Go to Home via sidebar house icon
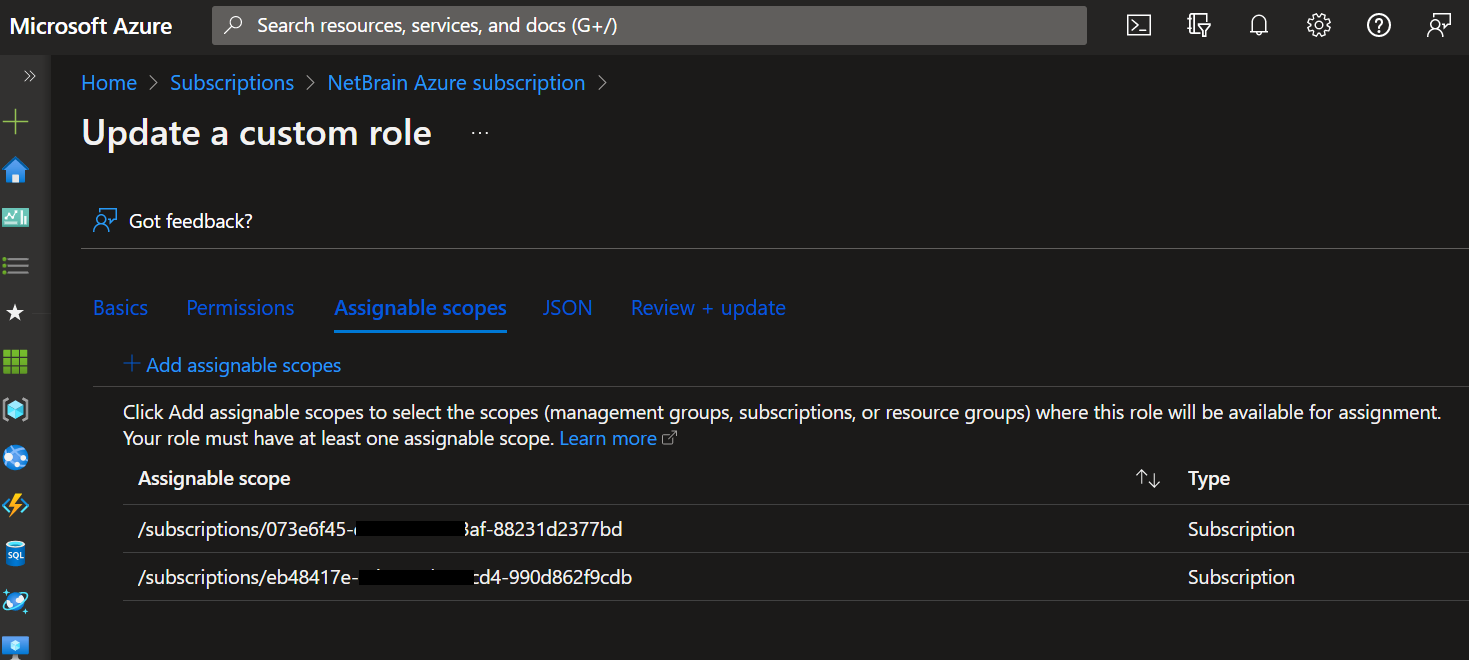Image resolution: width=1469 pixels, height=660 pixels. click(x=16, y=171)
